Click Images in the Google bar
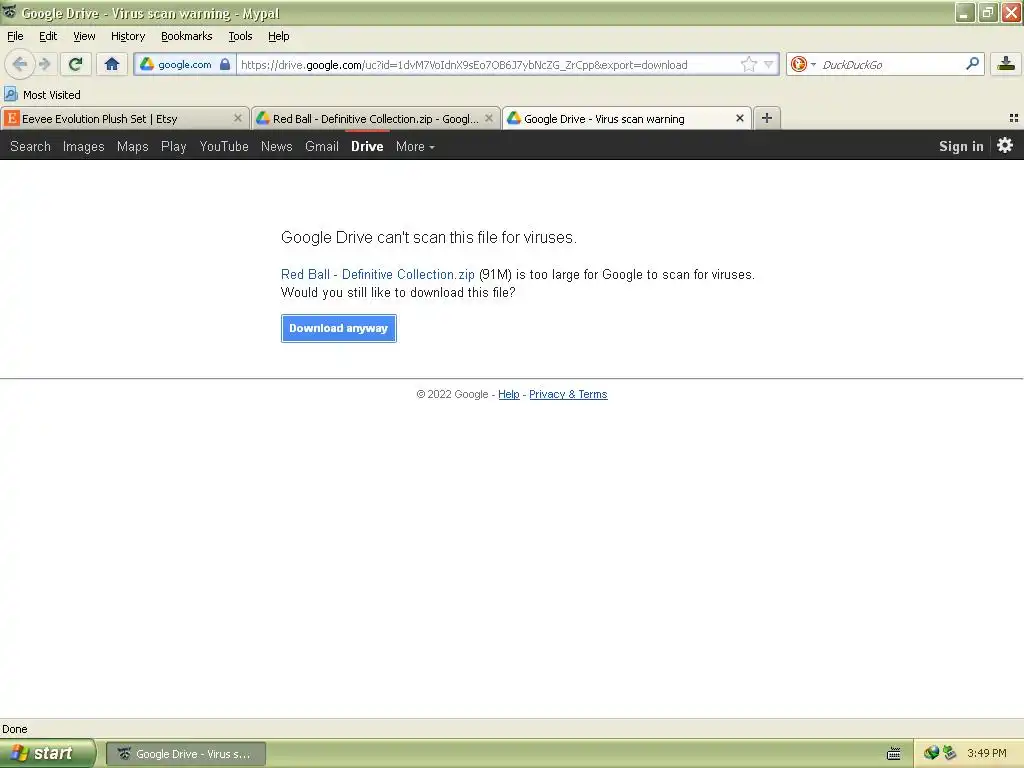The width and height of the screenshot is (1024, 768). pyautogui.click(x=84, y=146)
